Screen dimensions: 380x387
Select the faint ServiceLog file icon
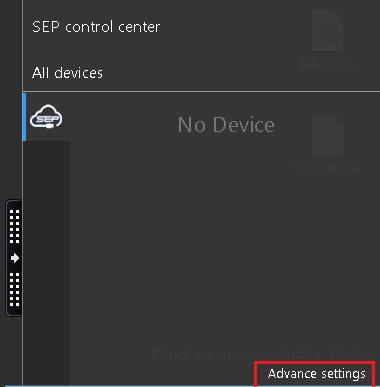coord(327,31)
